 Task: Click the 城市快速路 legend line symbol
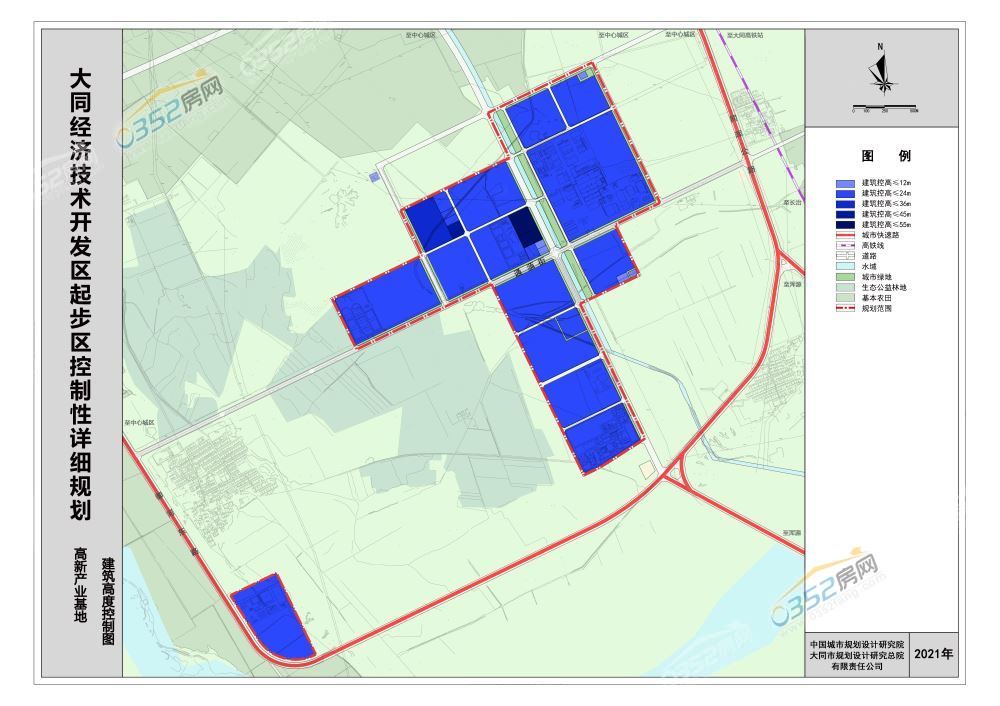(x=845, y=235)
